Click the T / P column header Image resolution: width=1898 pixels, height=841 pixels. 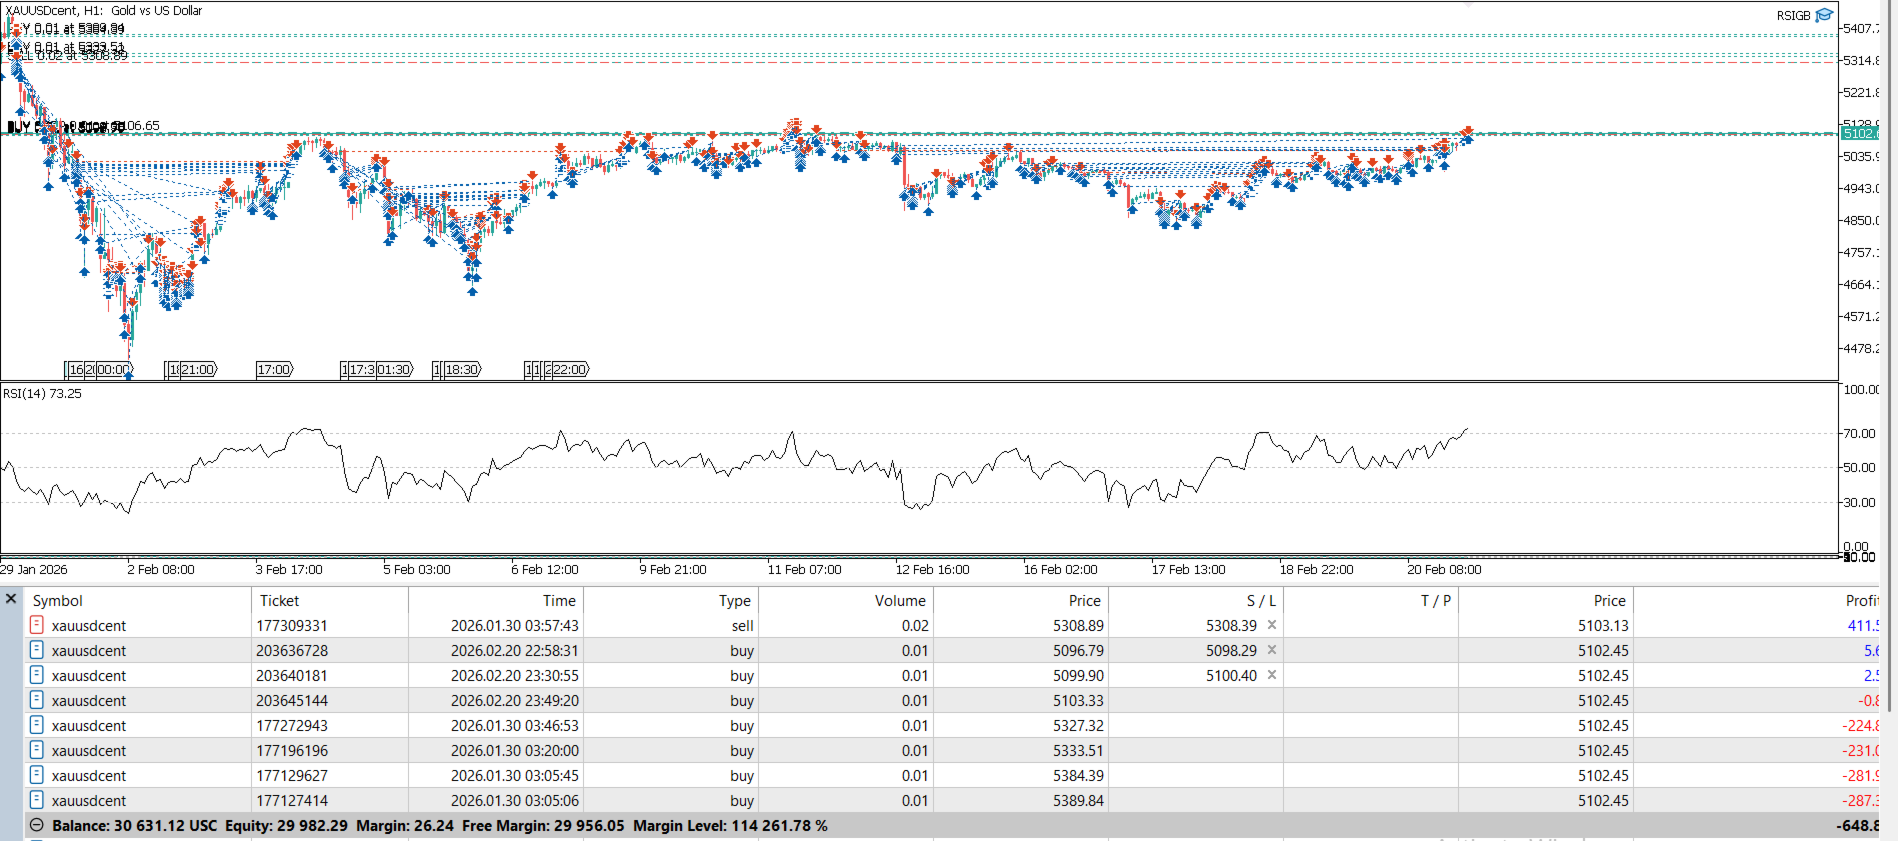[x=1435, y=600]
